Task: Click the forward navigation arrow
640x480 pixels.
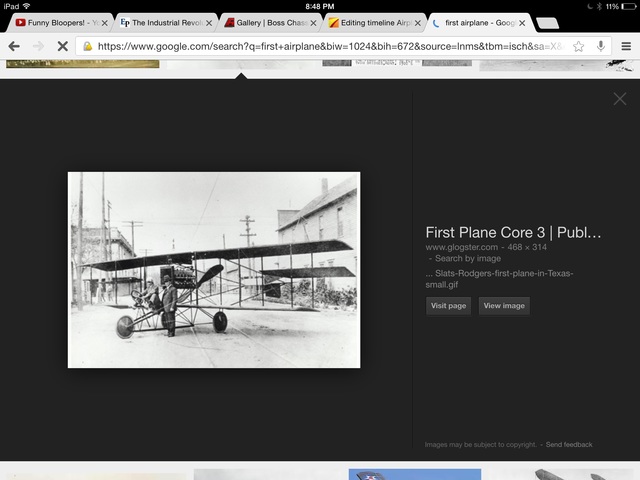Action: [38, 46]
